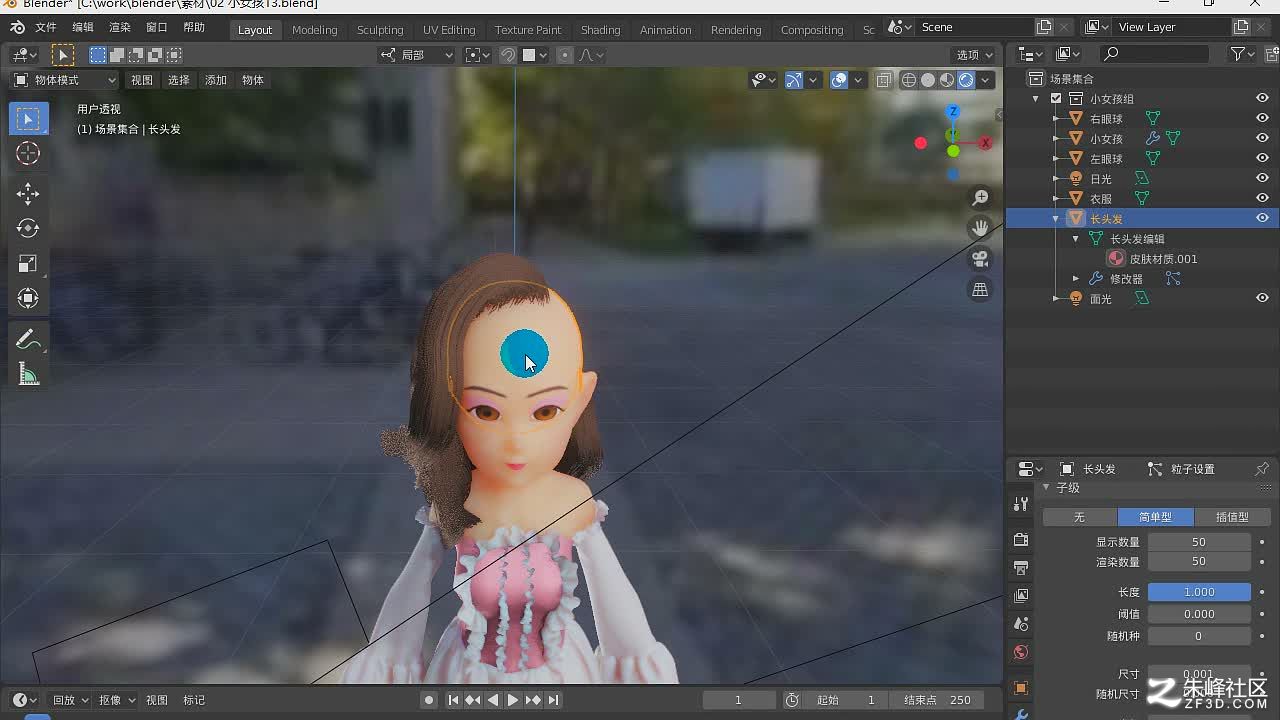Open the 渲染 menu

coord(120,28)
